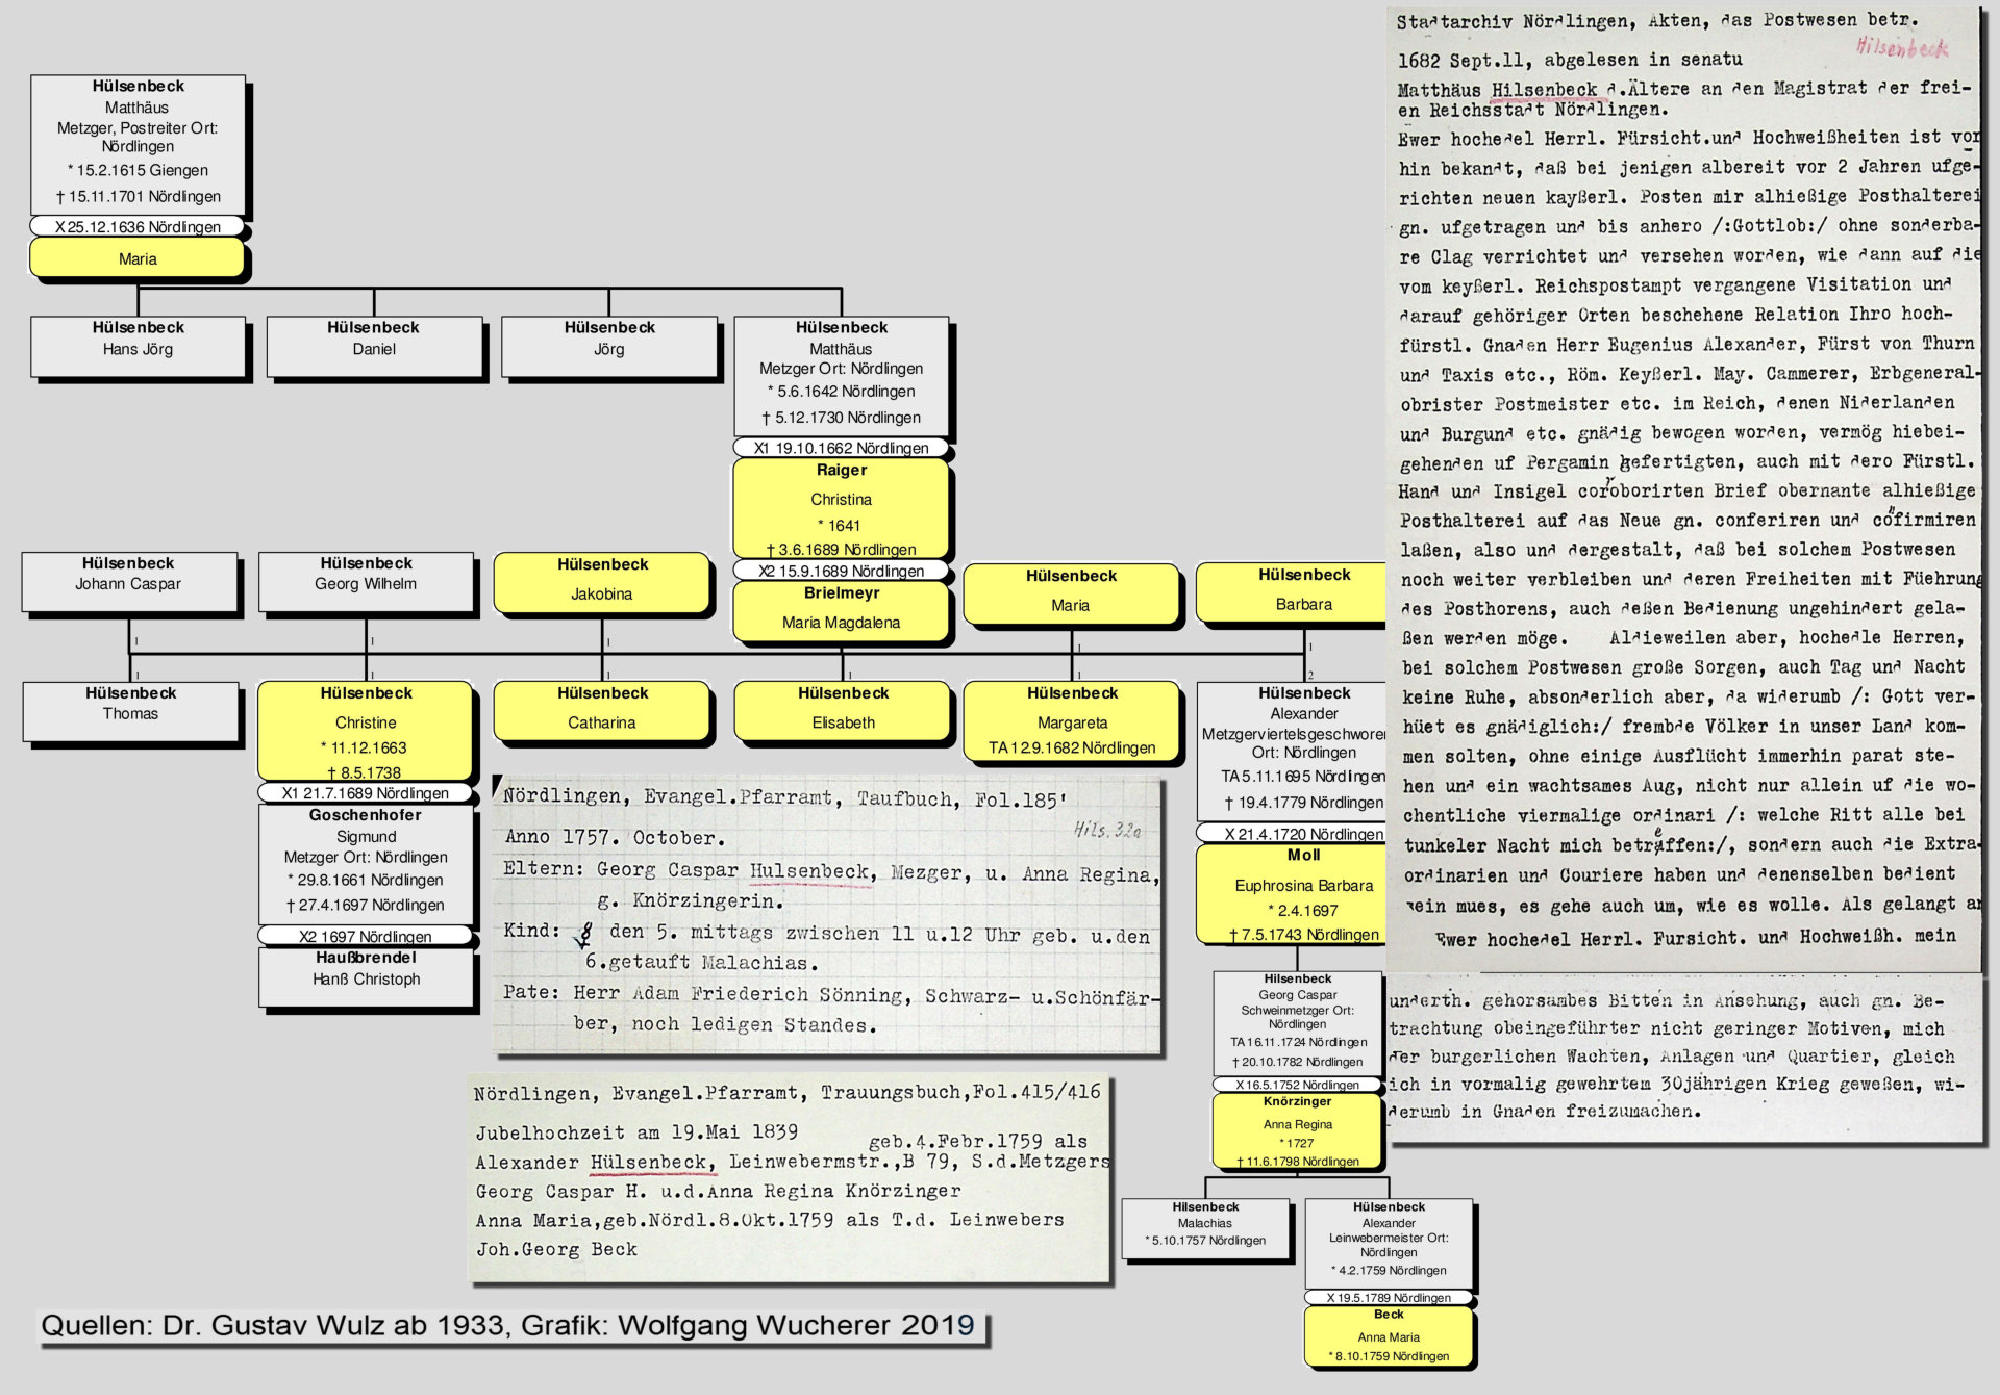Click the Malachias Hilsenbeck 1757 box
2000x1395 pixels.
coord(1206,1229)
